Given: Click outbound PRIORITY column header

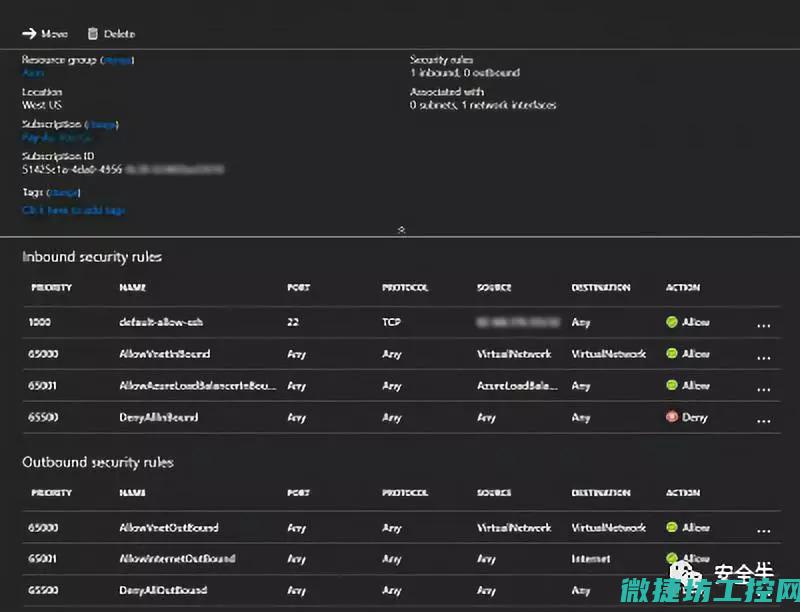Looking at the screenshot, I should pyautogui.click(x=52, y=493).
